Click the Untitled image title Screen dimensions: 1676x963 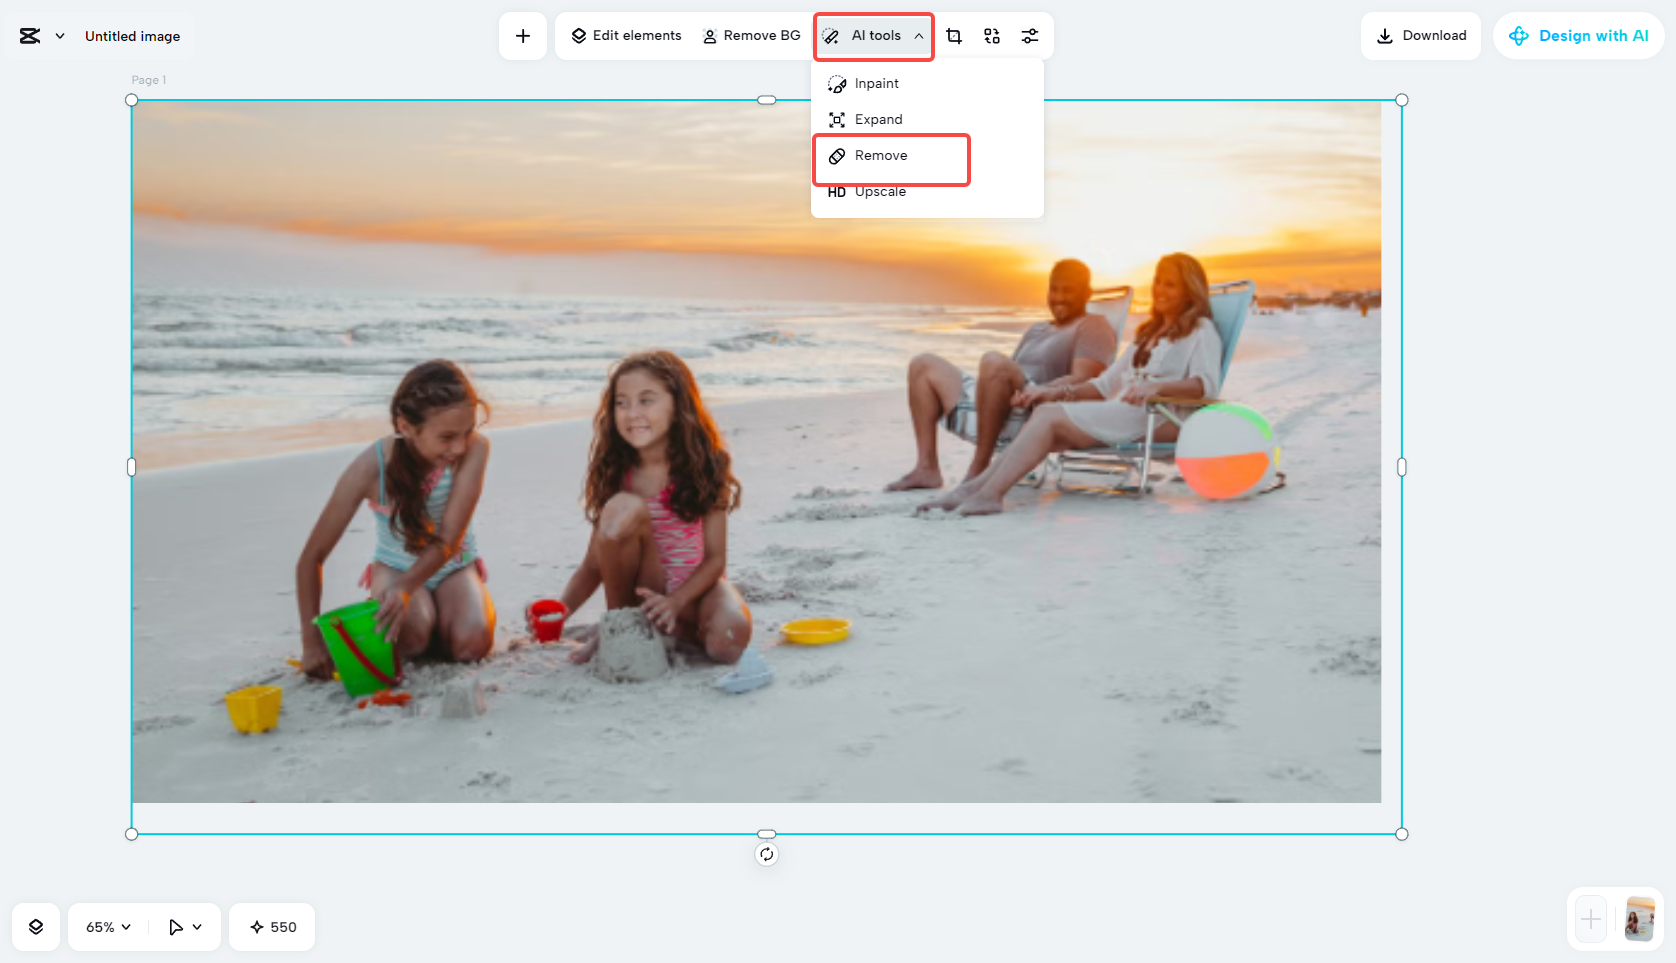click(133, 36)
